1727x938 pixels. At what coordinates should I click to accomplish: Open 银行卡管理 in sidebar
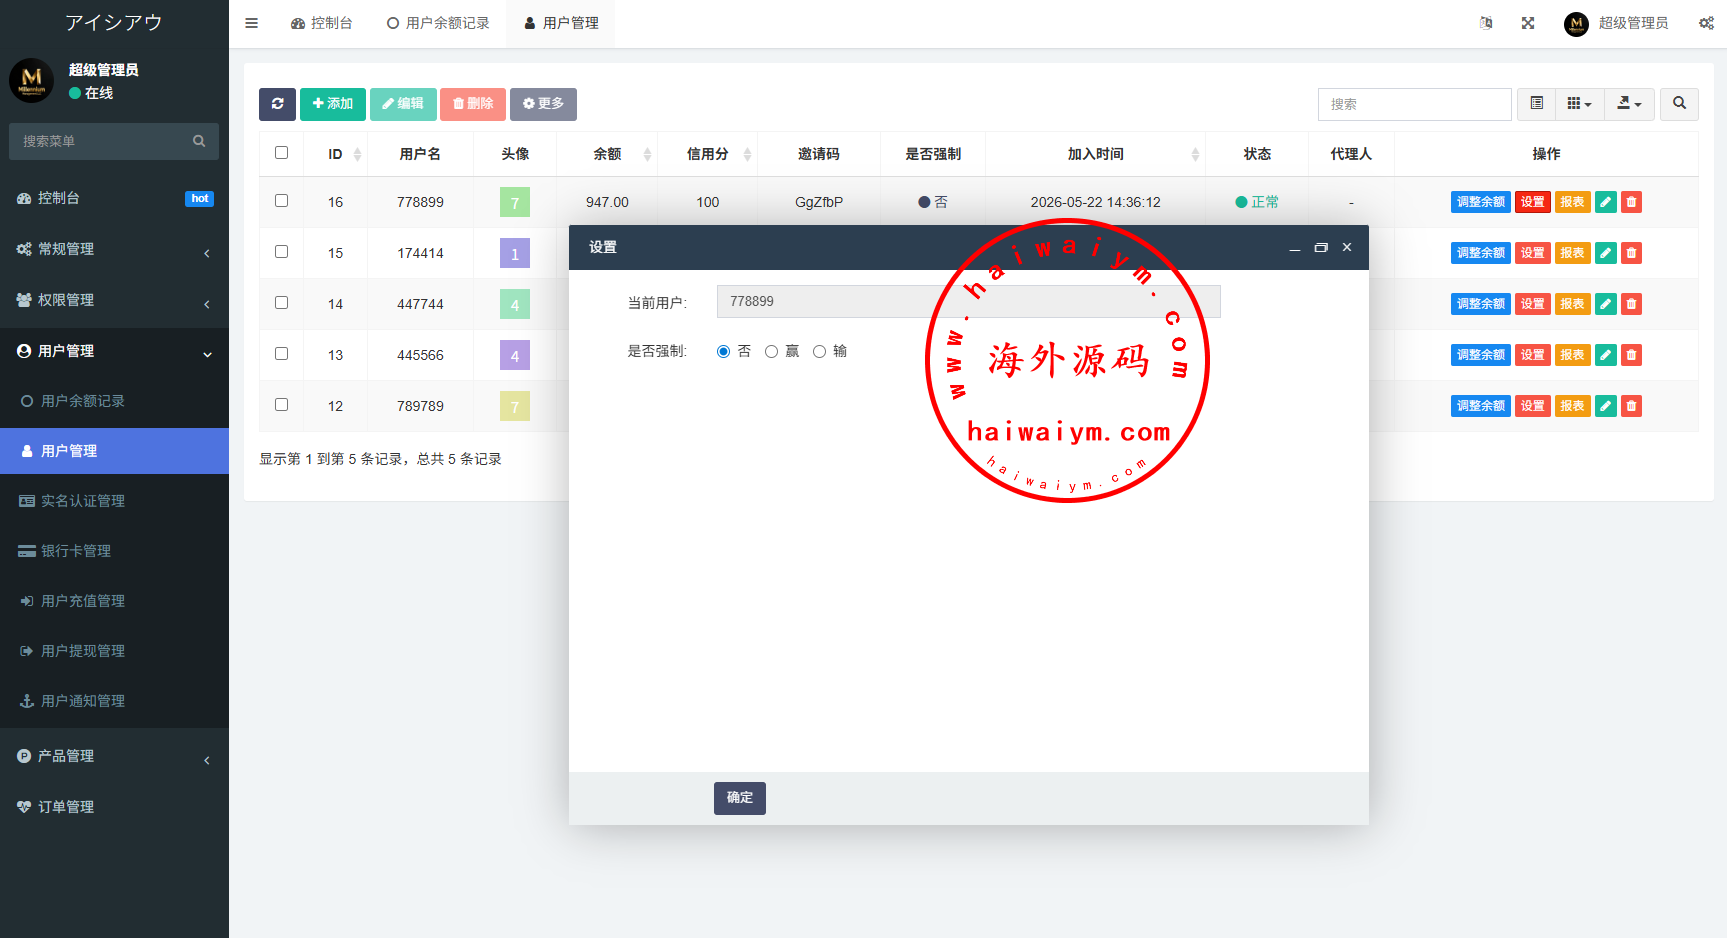click(114, 551)
